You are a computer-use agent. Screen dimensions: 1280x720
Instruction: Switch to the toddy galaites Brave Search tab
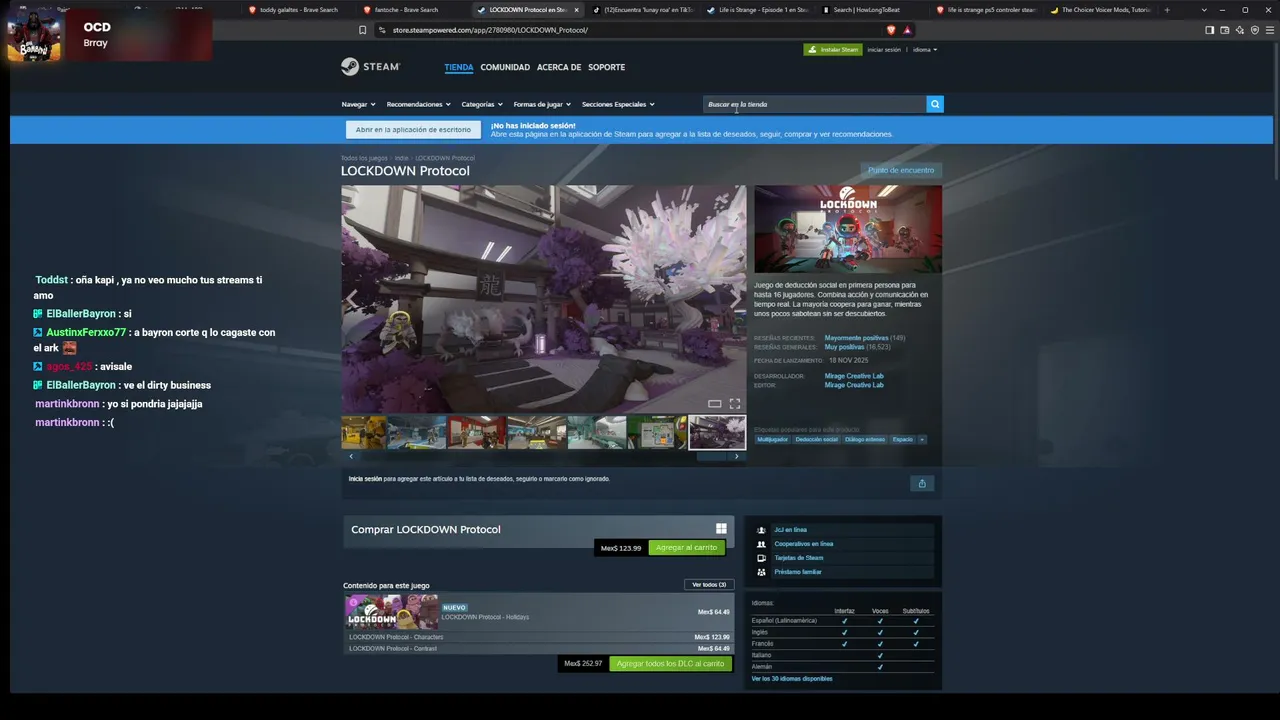point(299,10)
